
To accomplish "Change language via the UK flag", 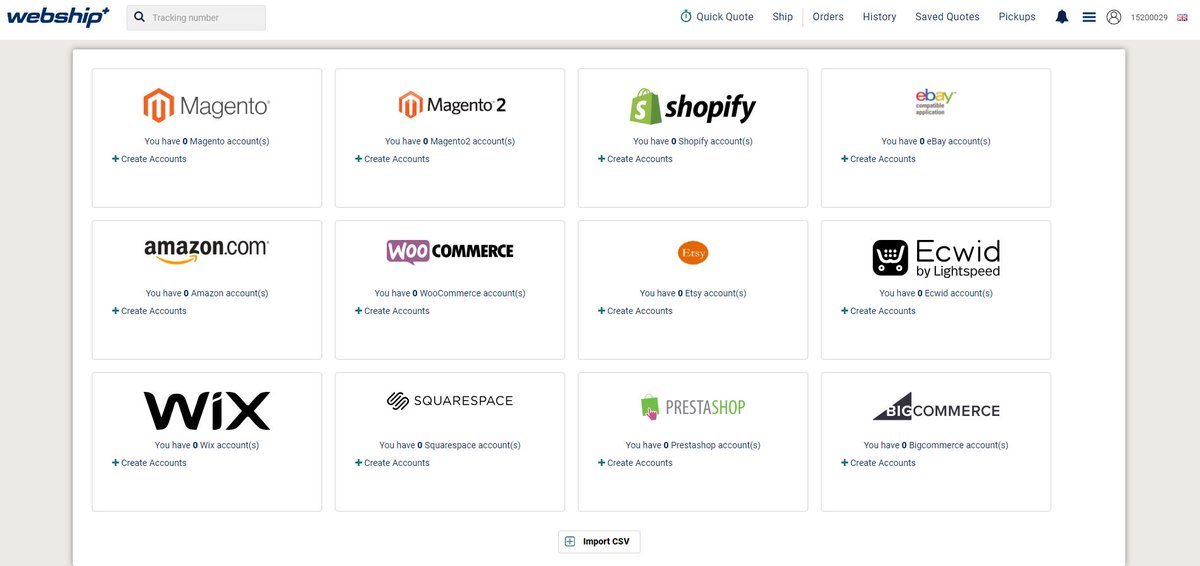I will pos(1184,17).
